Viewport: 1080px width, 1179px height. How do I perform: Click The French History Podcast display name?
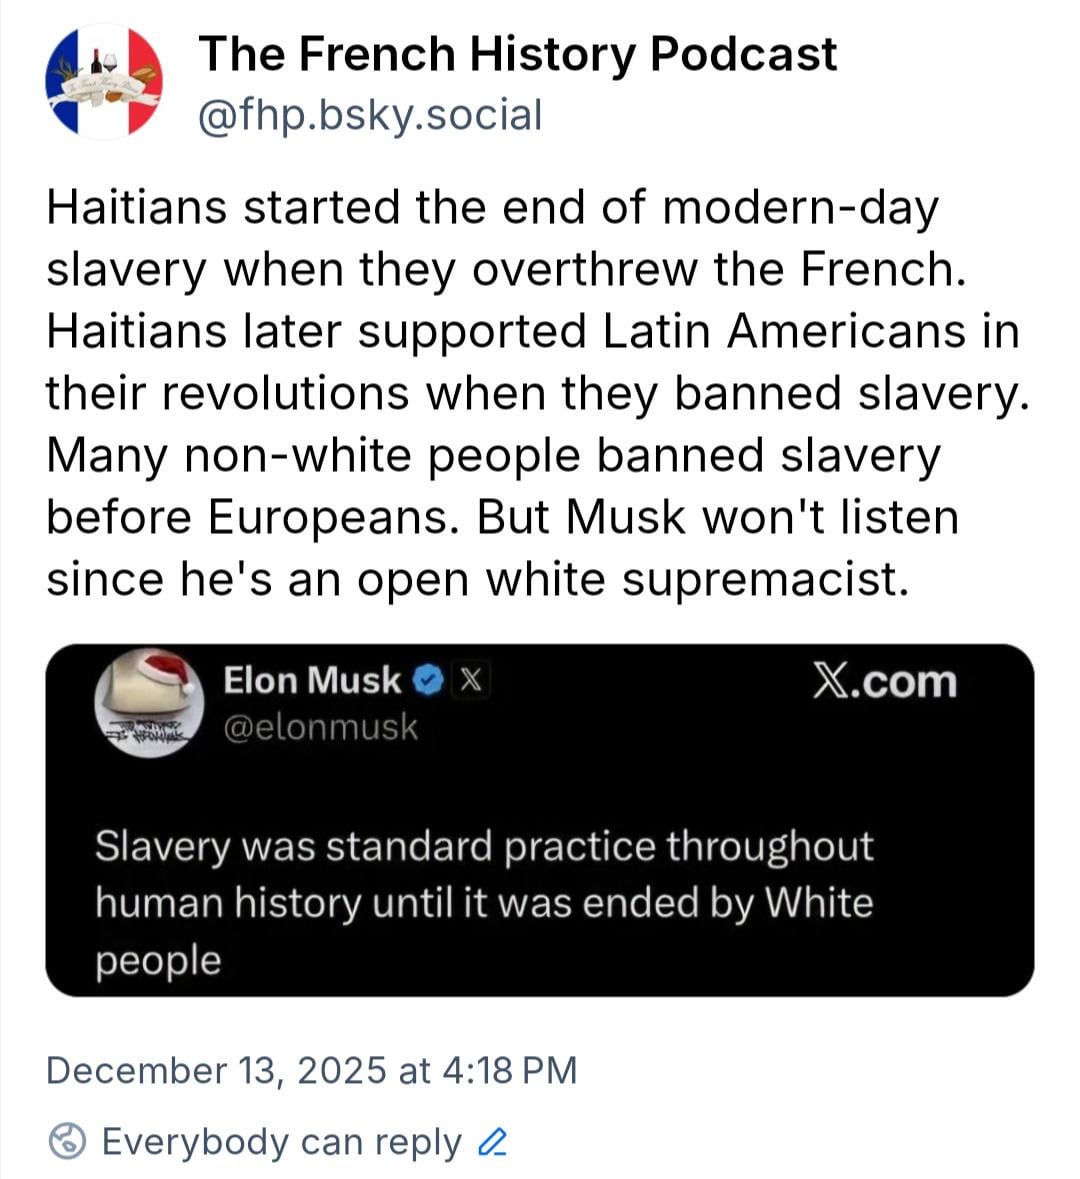point(517,54)
